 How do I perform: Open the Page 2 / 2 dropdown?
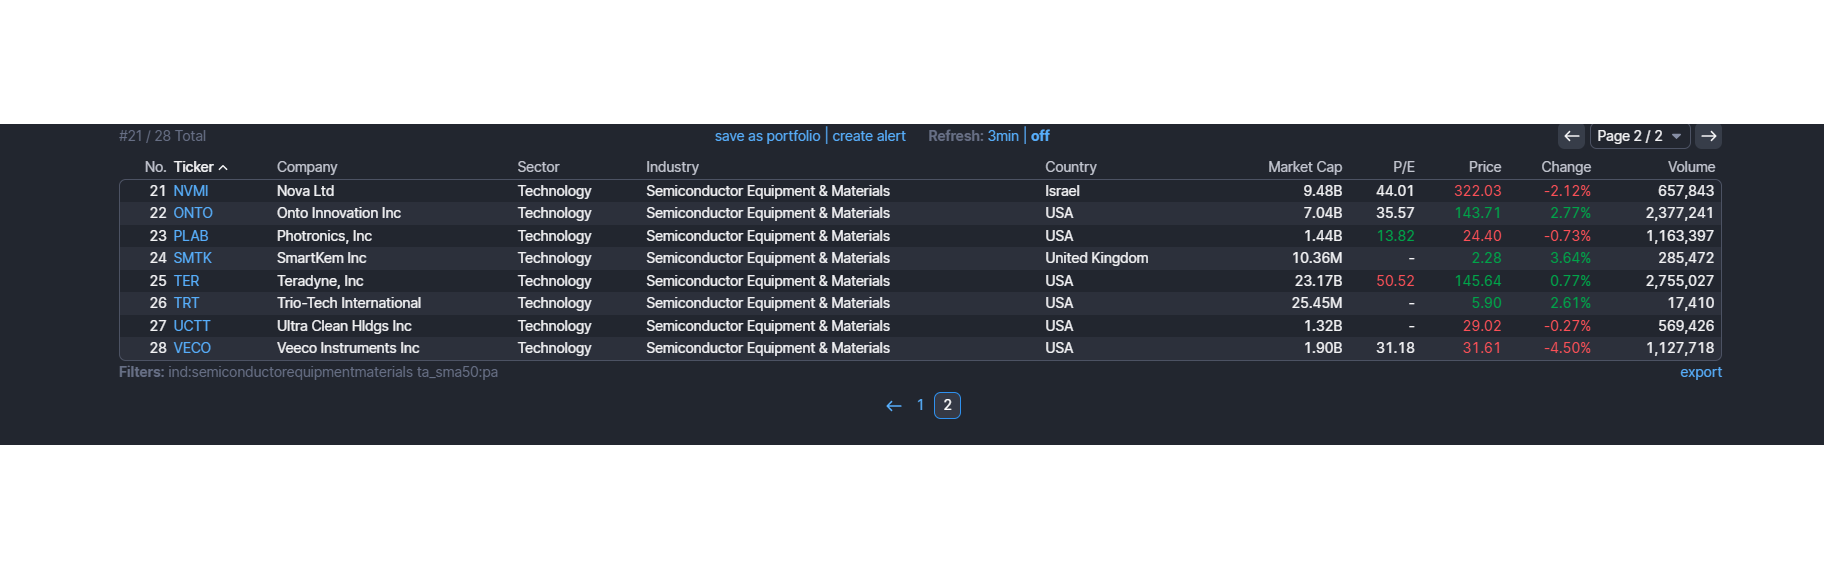[1639, 136]
